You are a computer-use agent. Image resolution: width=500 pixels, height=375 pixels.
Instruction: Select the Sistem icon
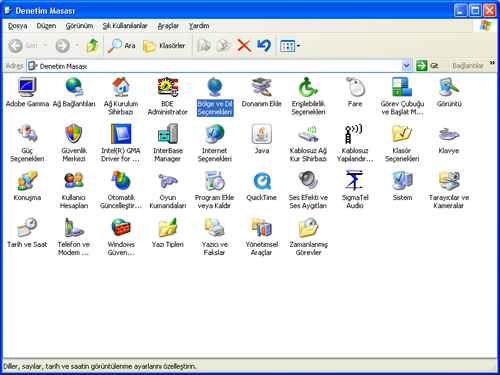tap(402, 186)
